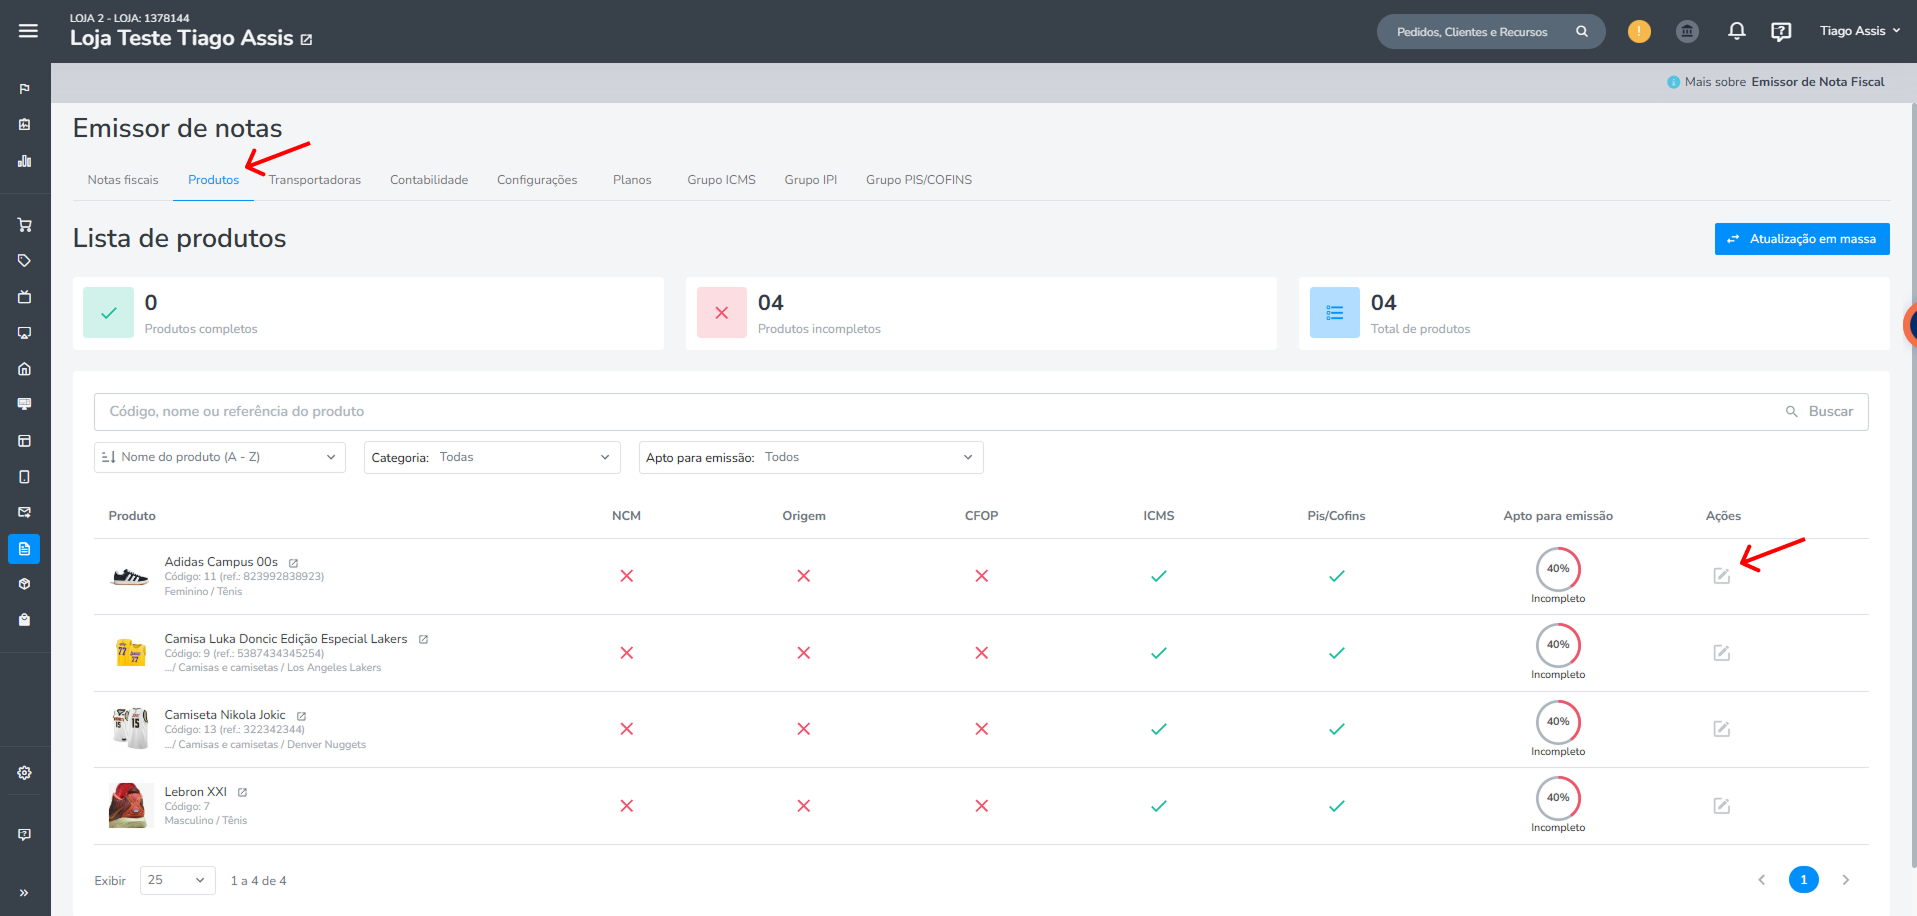Screen dimensions: 1917x916
Task: Open the shopping bag sidebar icon
Action: (24, 620)
